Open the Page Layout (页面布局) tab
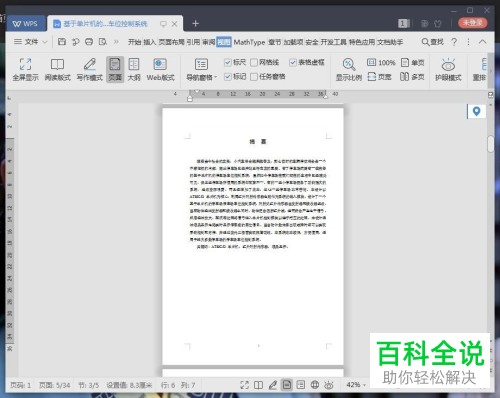The width and height of the screenshot is (500, 398). coord(171,42)
